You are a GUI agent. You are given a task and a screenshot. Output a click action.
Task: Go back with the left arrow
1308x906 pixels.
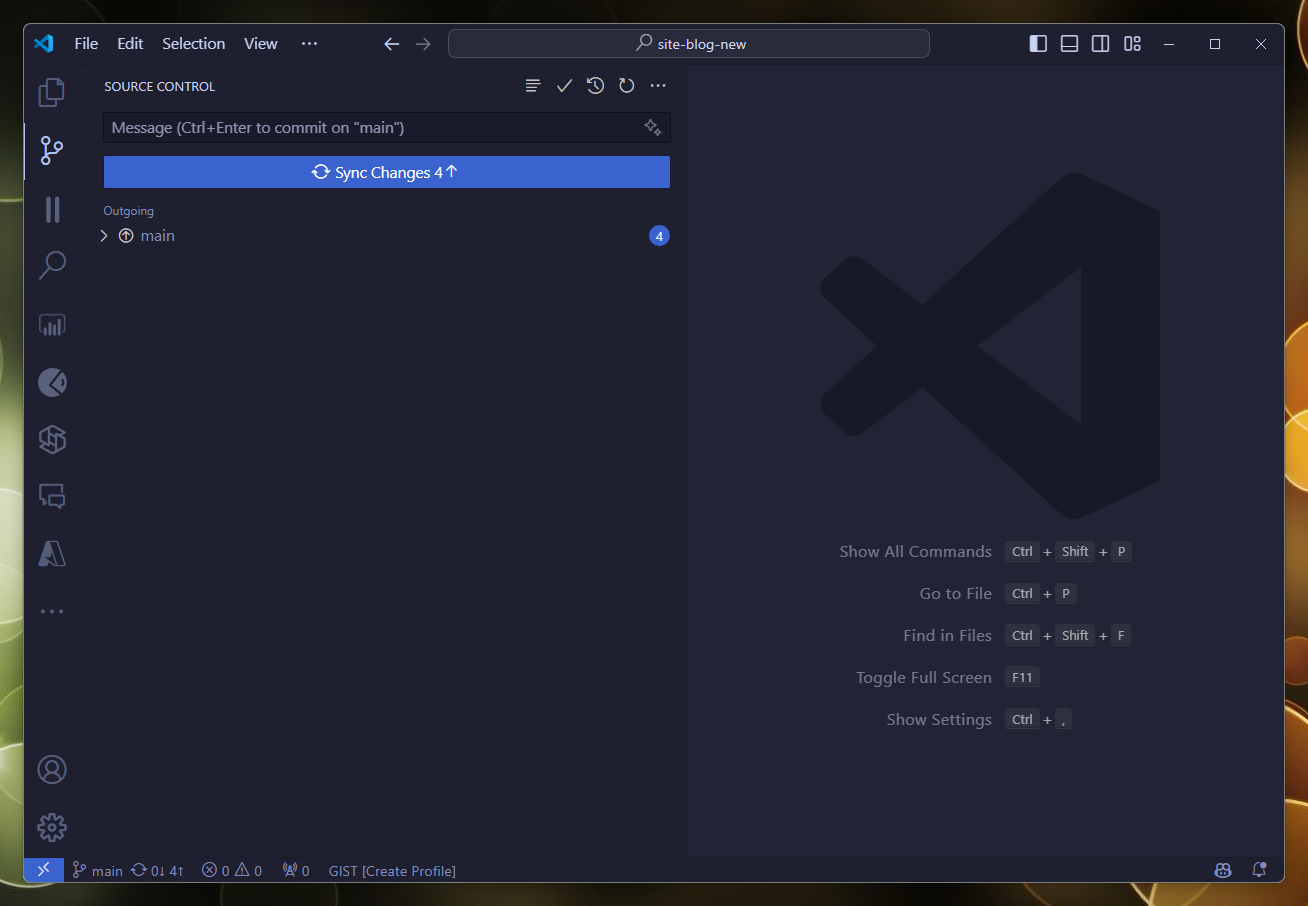point(392,44)
